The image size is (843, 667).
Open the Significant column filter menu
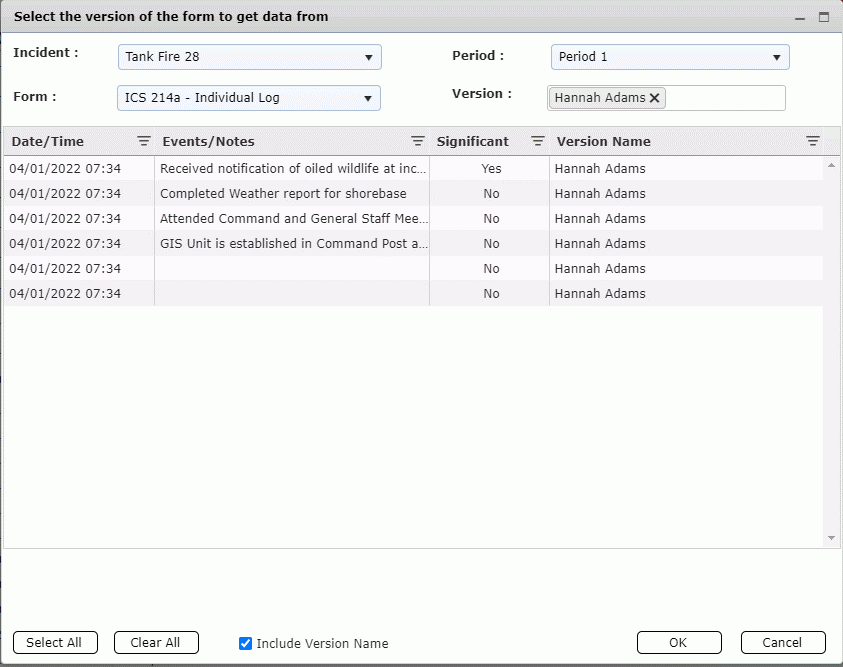538,142
